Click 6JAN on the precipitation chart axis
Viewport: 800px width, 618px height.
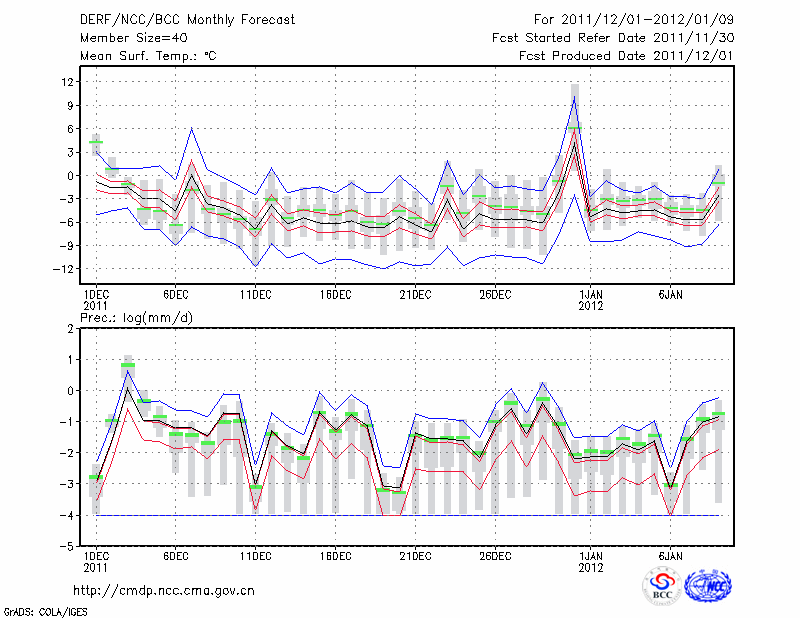coord(671,555)
